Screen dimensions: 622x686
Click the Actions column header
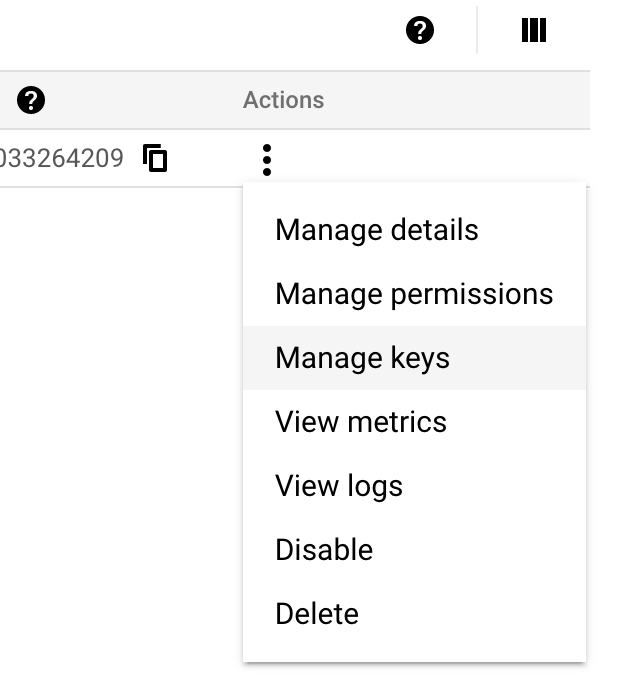[283, 100]
